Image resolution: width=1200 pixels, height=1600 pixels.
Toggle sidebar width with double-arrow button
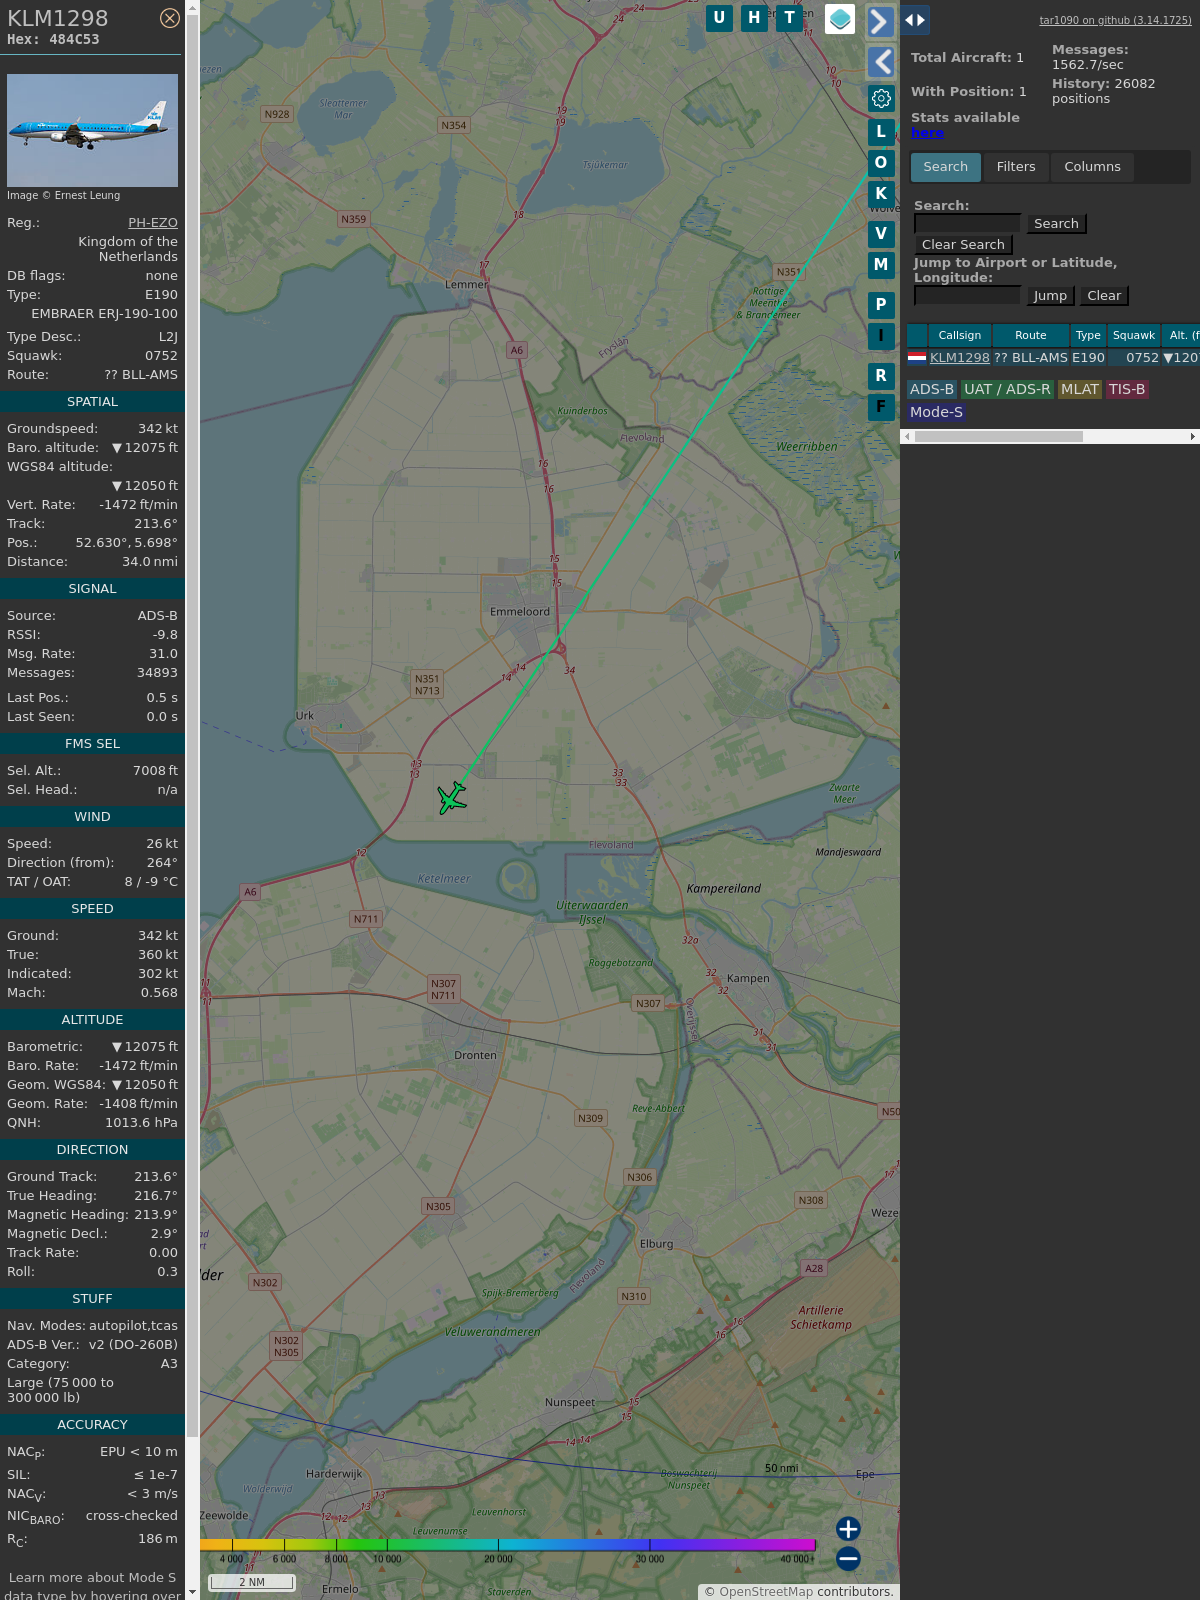pos(915,20)
